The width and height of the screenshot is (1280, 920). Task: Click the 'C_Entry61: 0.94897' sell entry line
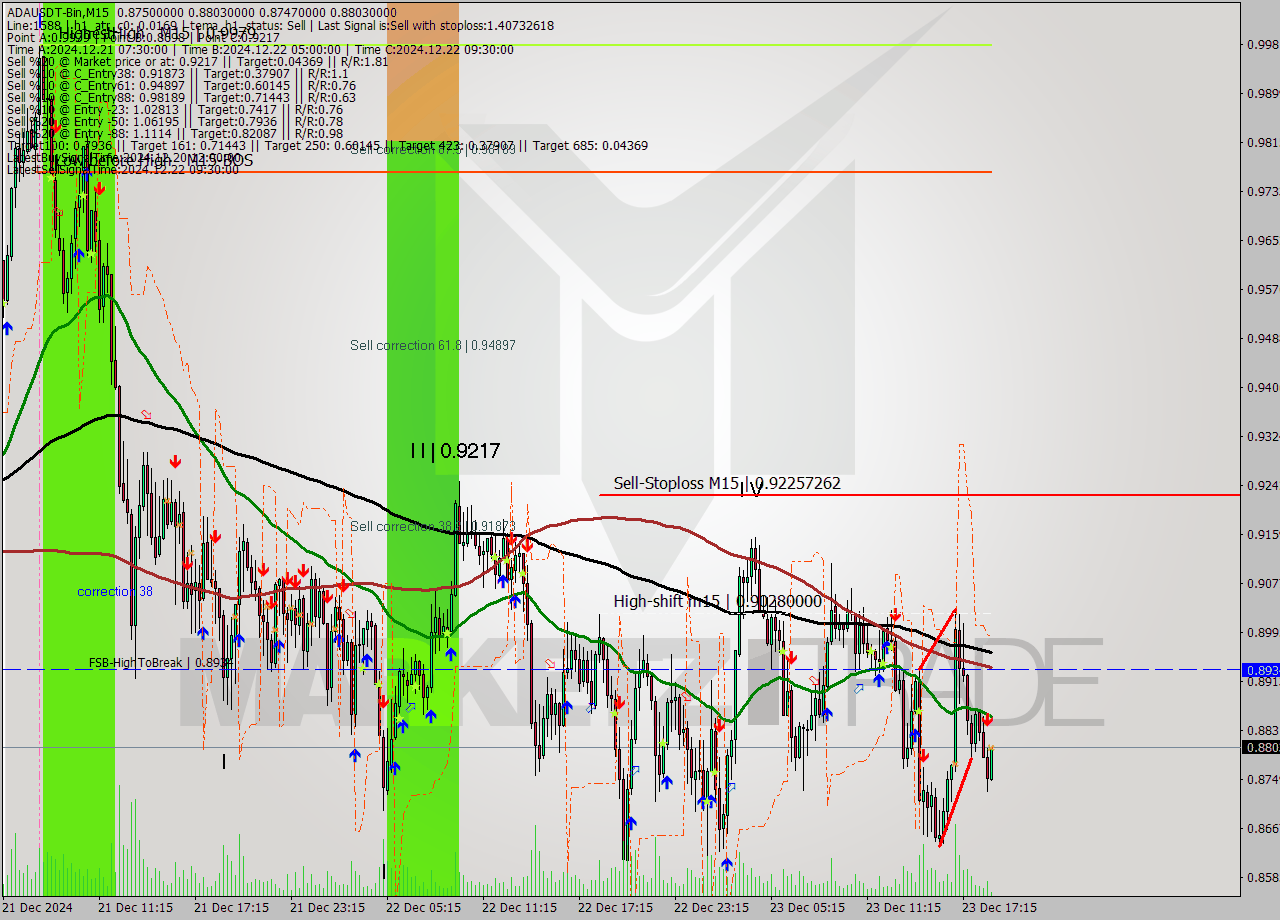click(181, 85)
